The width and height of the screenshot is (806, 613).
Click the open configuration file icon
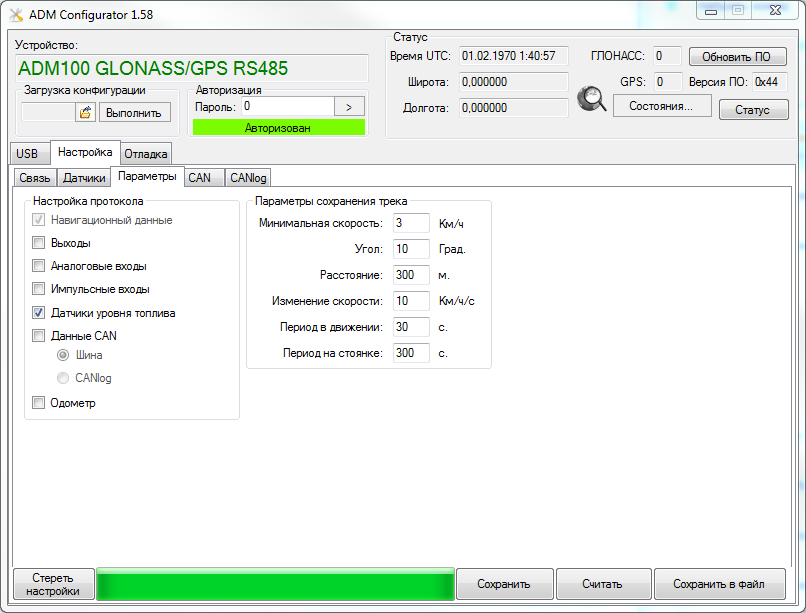point(85,112)
